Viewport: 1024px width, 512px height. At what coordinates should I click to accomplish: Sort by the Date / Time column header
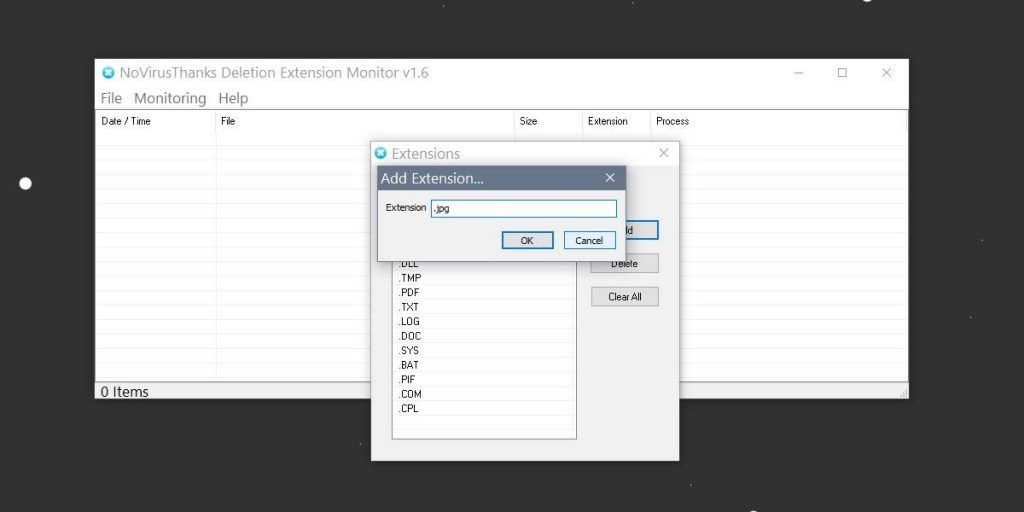(x=126, y=121)
